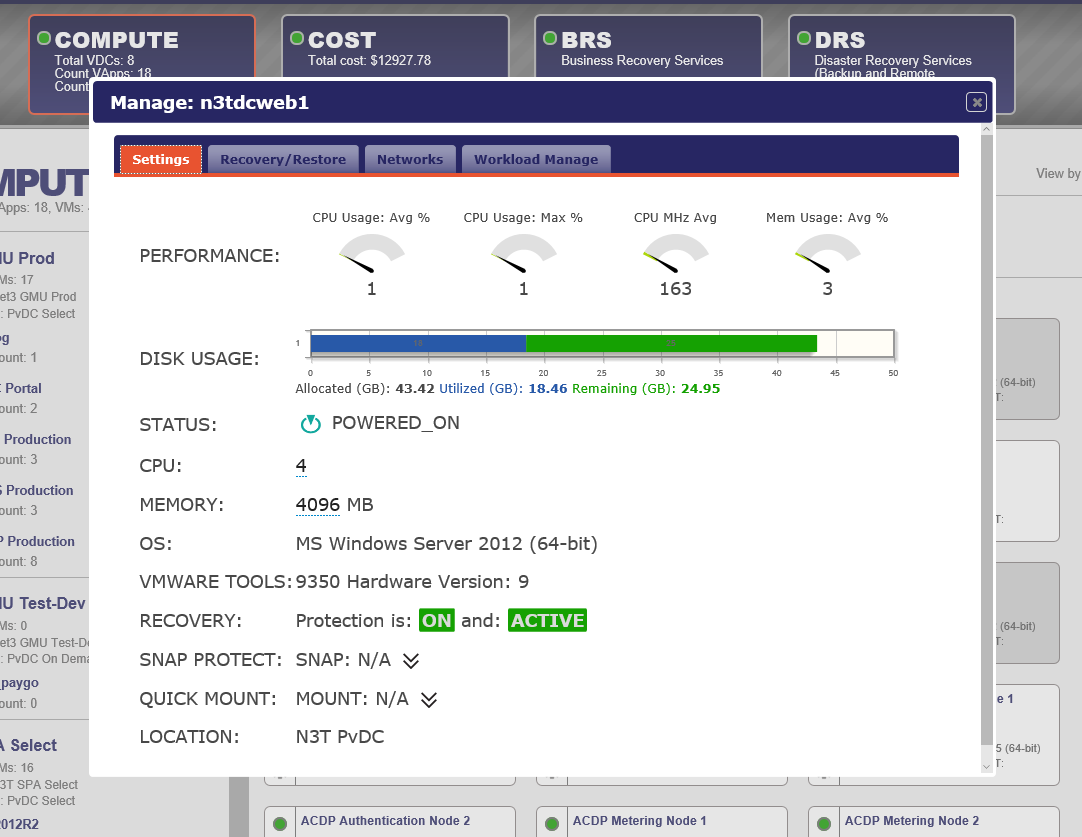
Task: Click the Mem Usage Avg gauge
Action: 827,253
